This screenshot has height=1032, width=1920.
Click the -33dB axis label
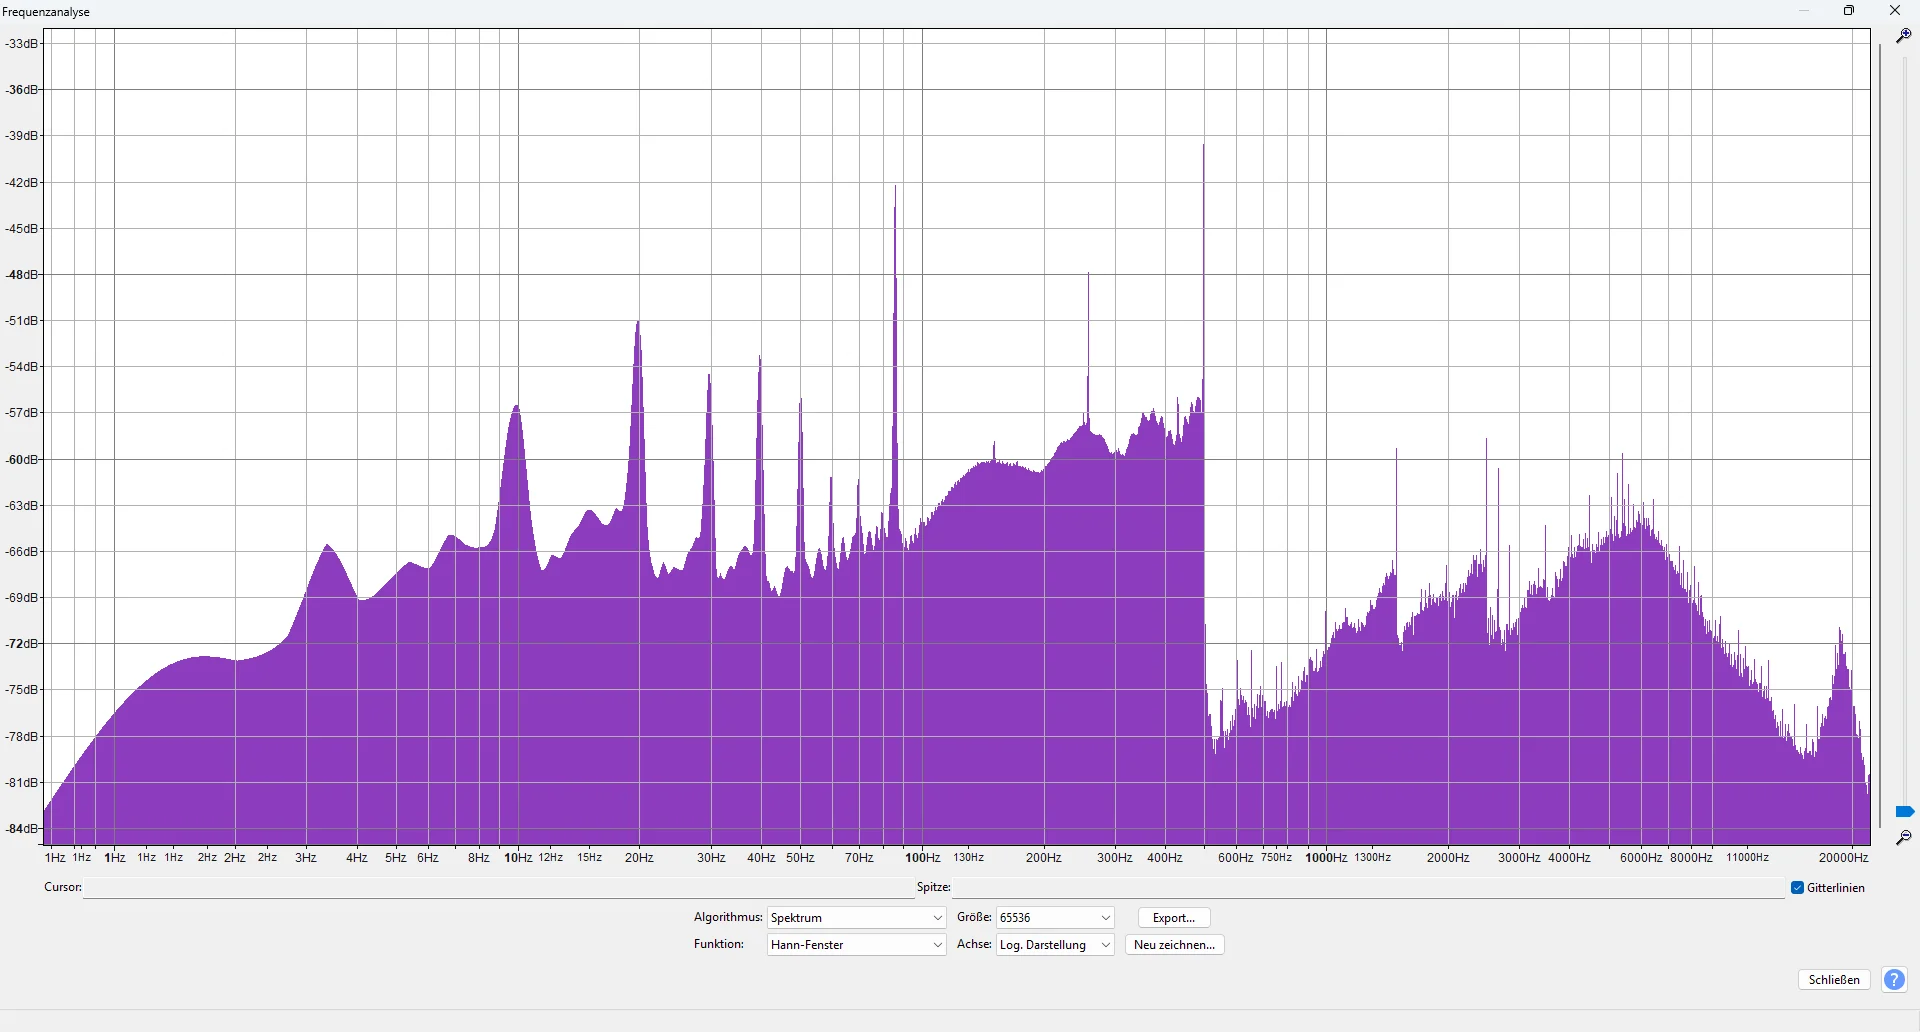[21, 44]
